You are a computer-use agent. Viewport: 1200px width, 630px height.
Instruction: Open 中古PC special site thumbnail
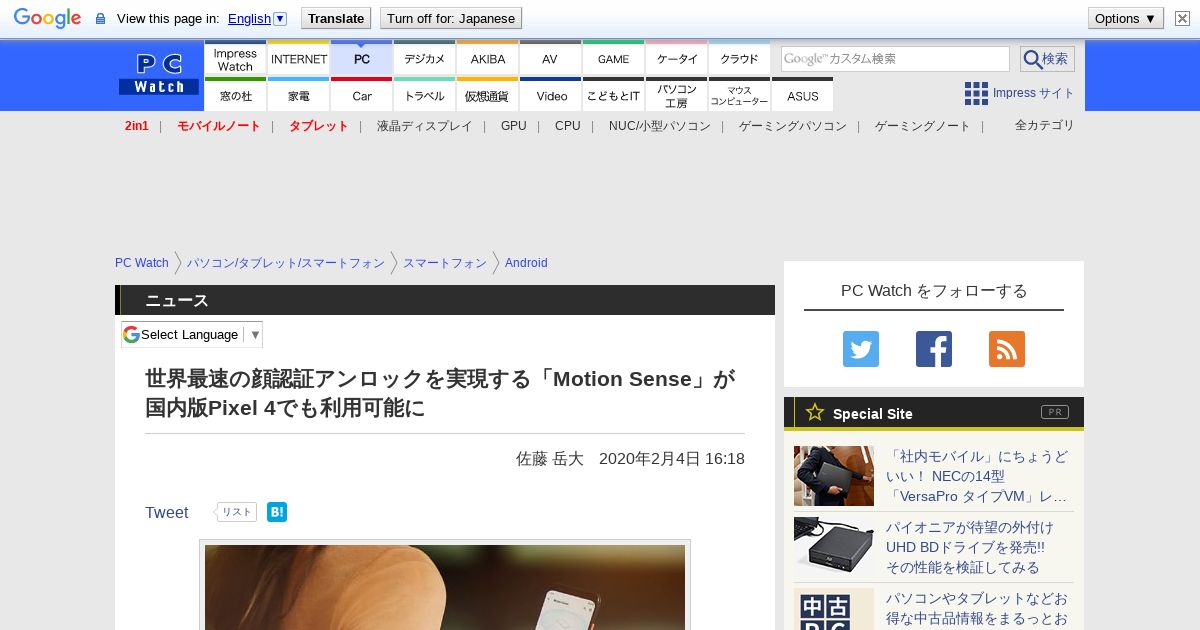834,609
